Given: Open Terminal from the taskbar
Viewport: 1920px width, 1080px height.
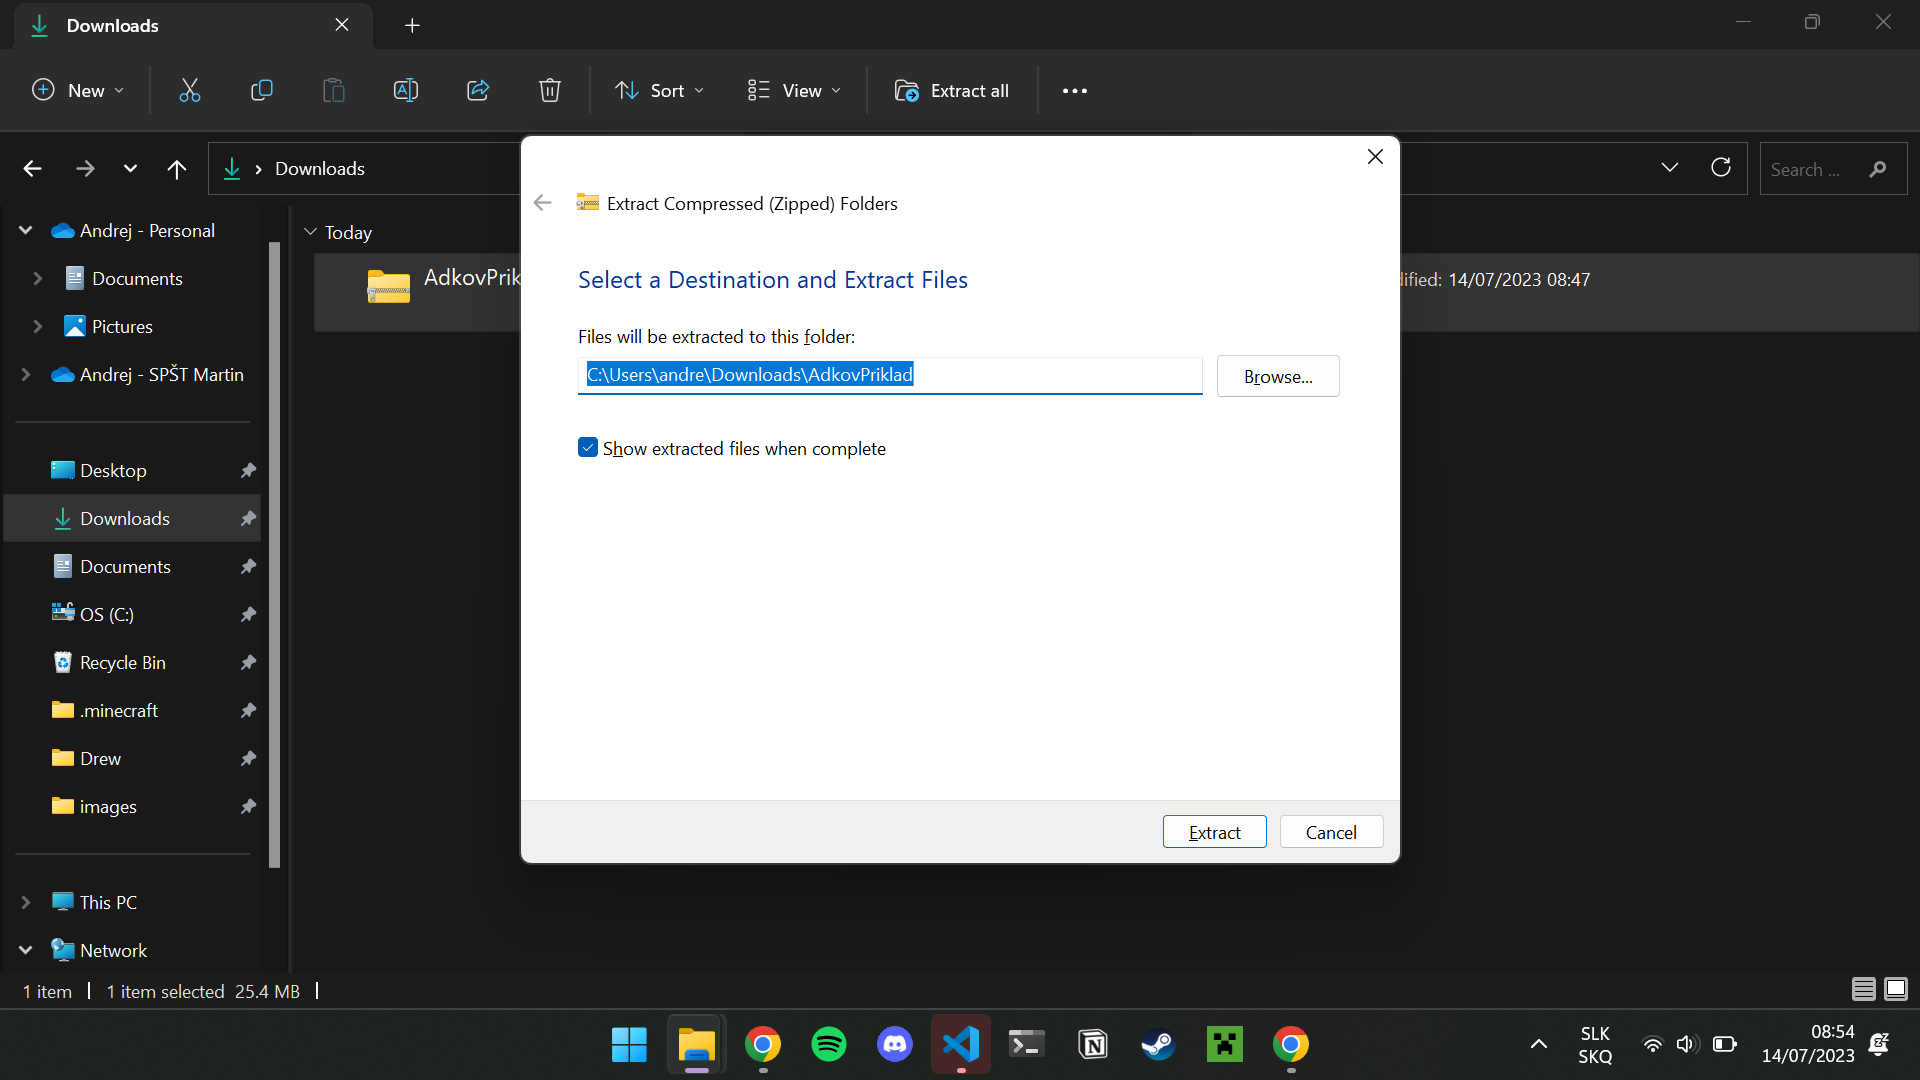Looking at the screenshot, I should (x=1027, y=1045).
